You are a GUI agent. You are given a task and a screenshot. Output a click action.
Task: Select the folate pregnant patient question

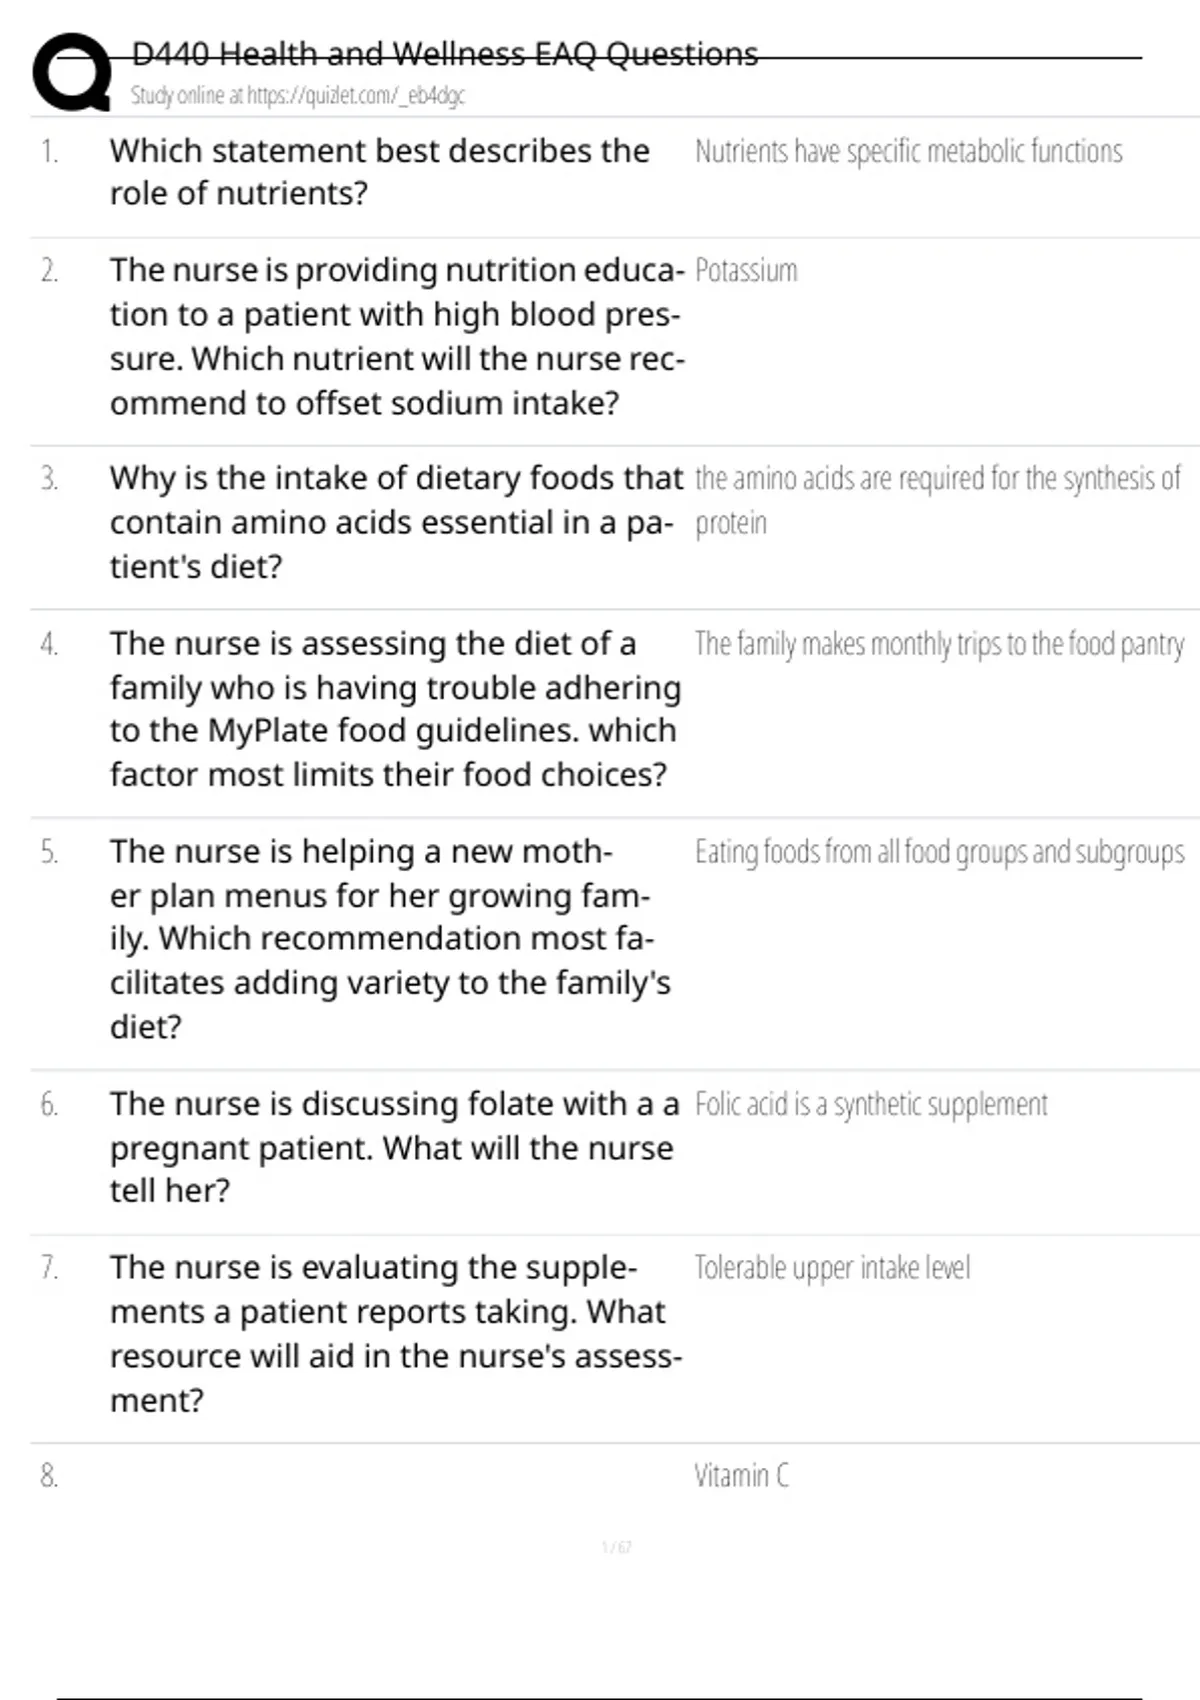pyautogui.click(x=394, y=1147)
